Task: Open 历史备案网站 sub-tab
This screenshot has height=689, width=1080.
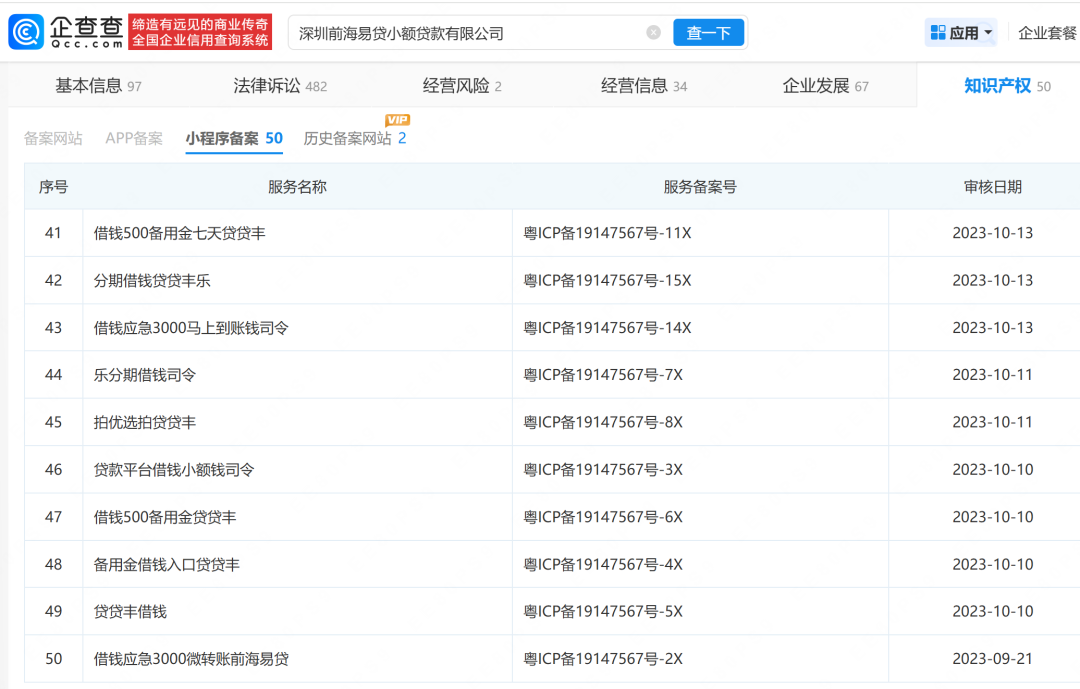Action: (355, 138)
